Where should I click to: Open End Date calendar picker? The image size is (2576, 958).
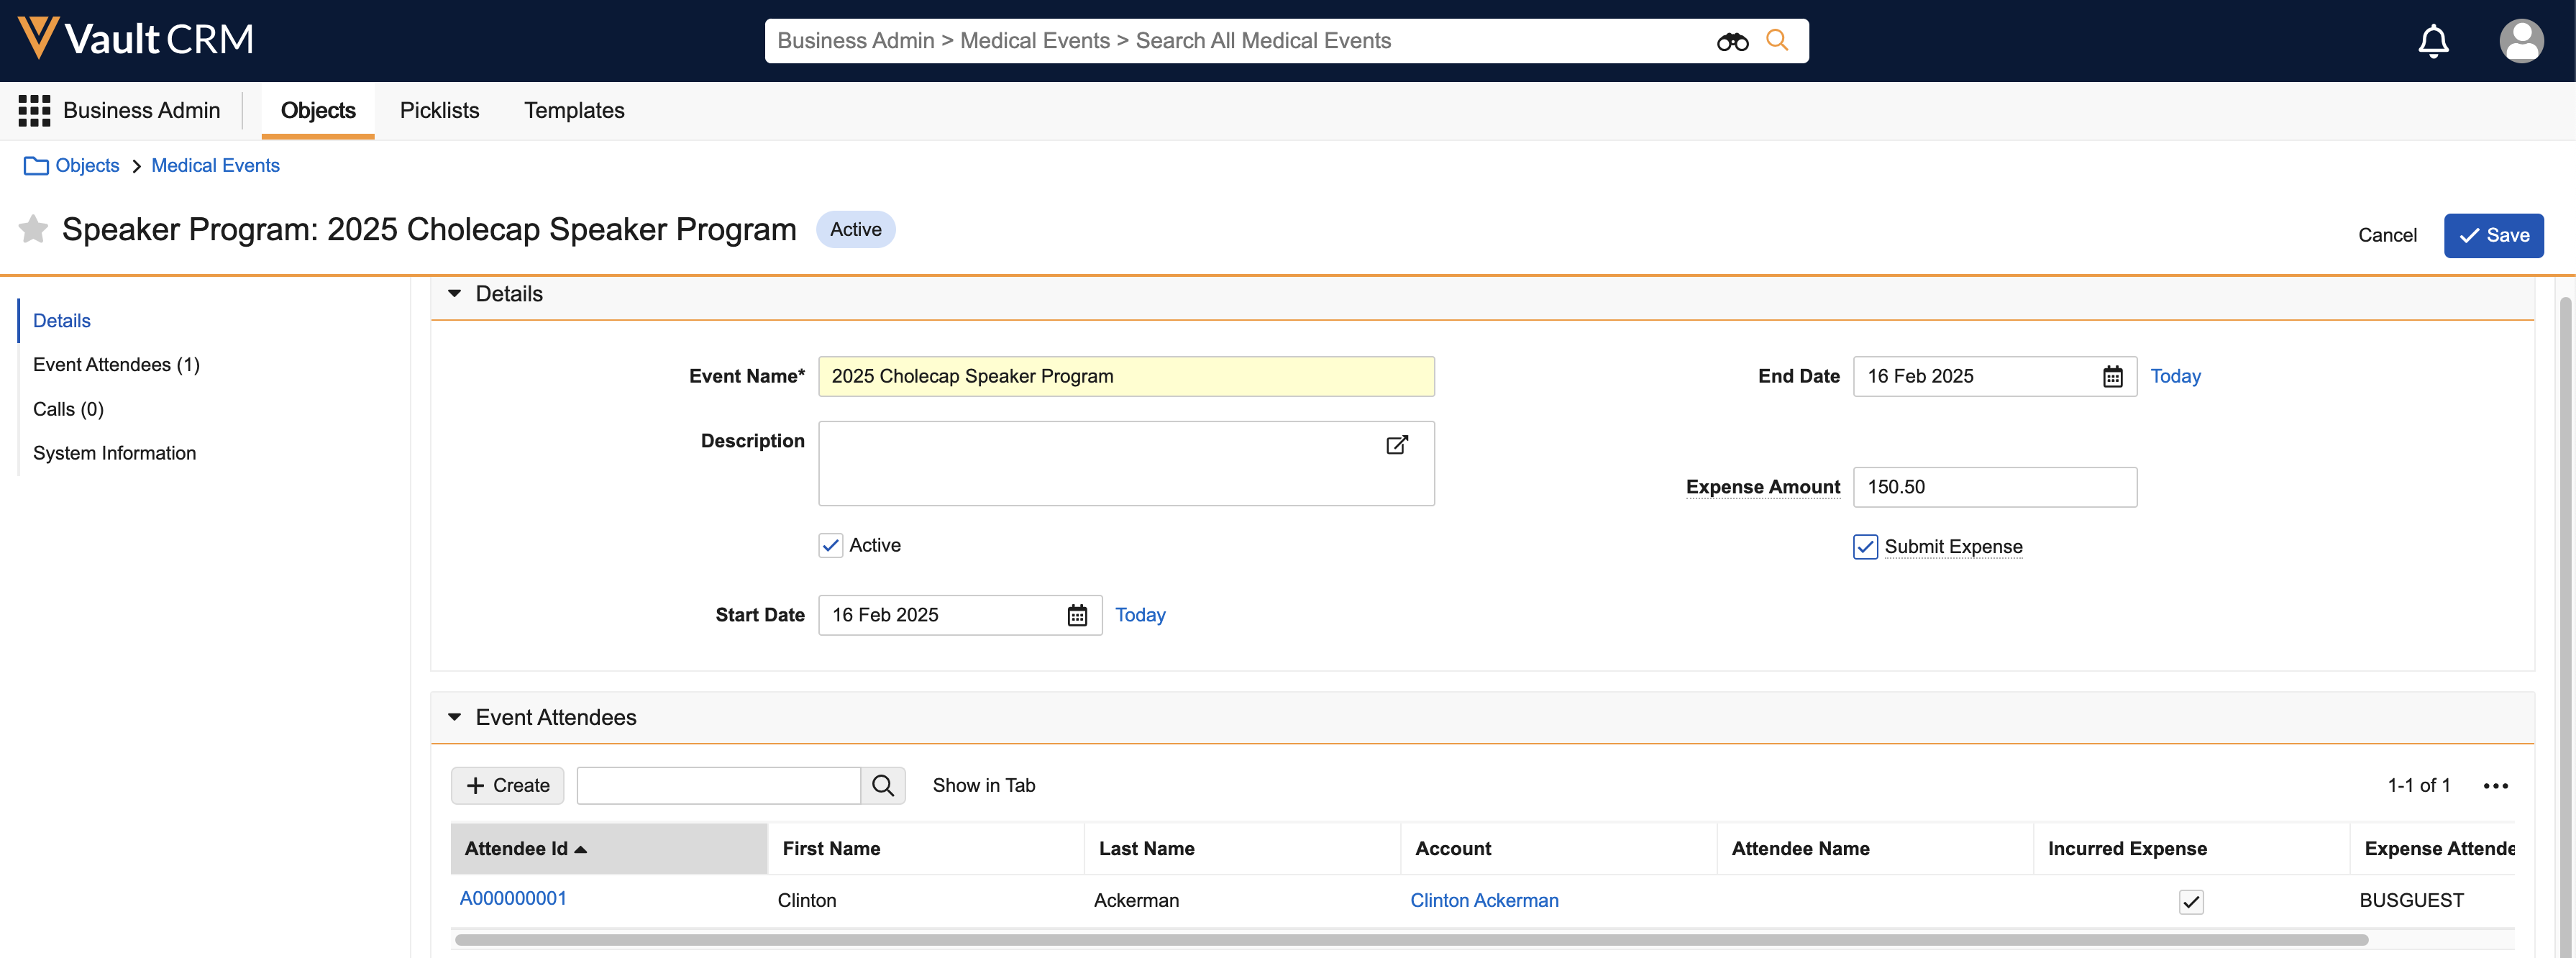coord(2112,377)
